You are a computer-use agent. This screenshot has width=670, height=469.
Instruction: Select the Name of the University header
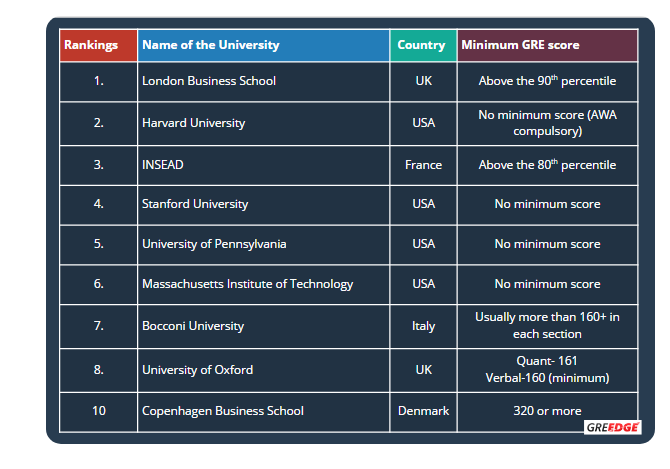click(x=211, y=45)
